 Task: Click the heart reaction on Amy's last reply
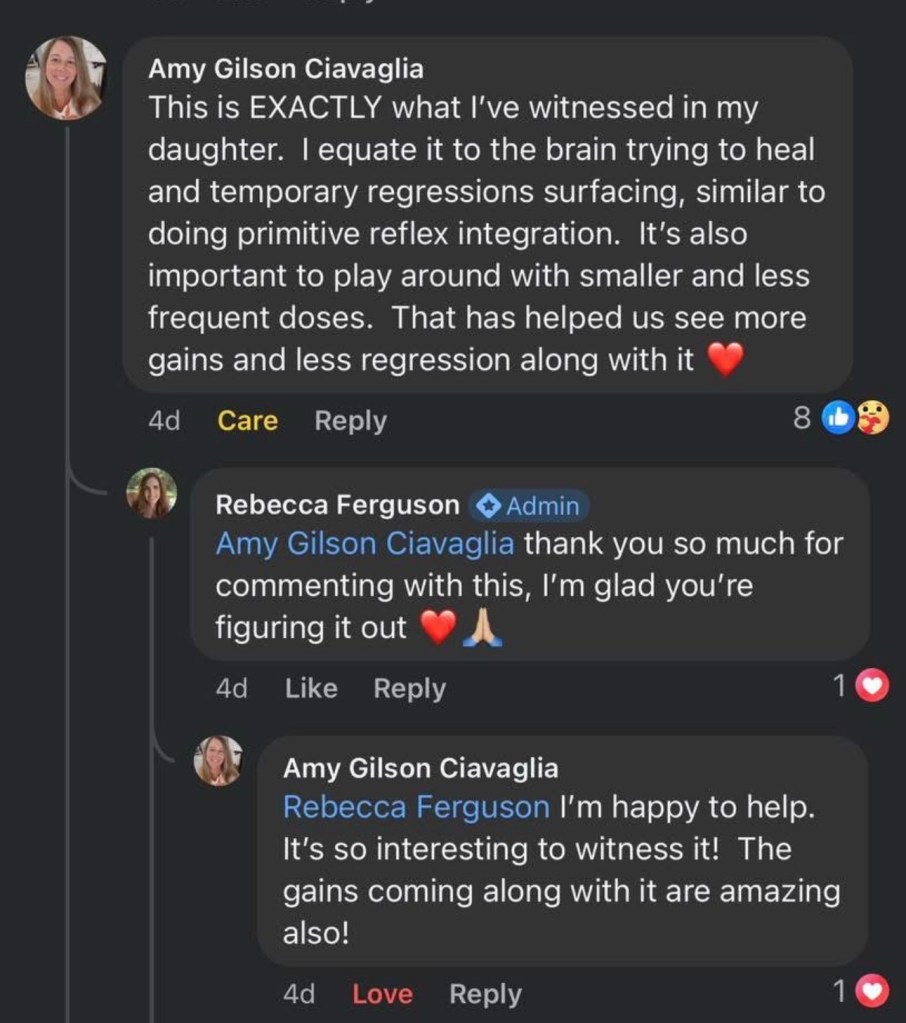tap(874, 991)
